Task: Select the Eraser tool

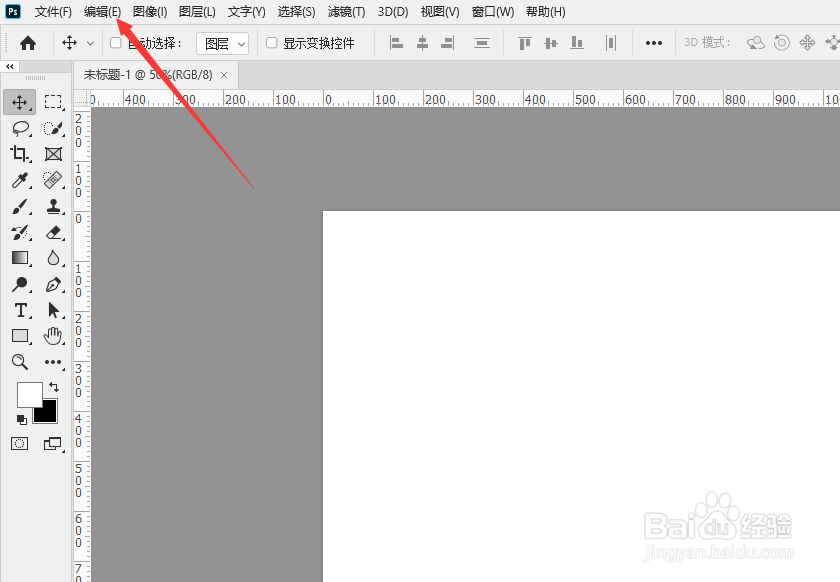Action: coord(53,232)
